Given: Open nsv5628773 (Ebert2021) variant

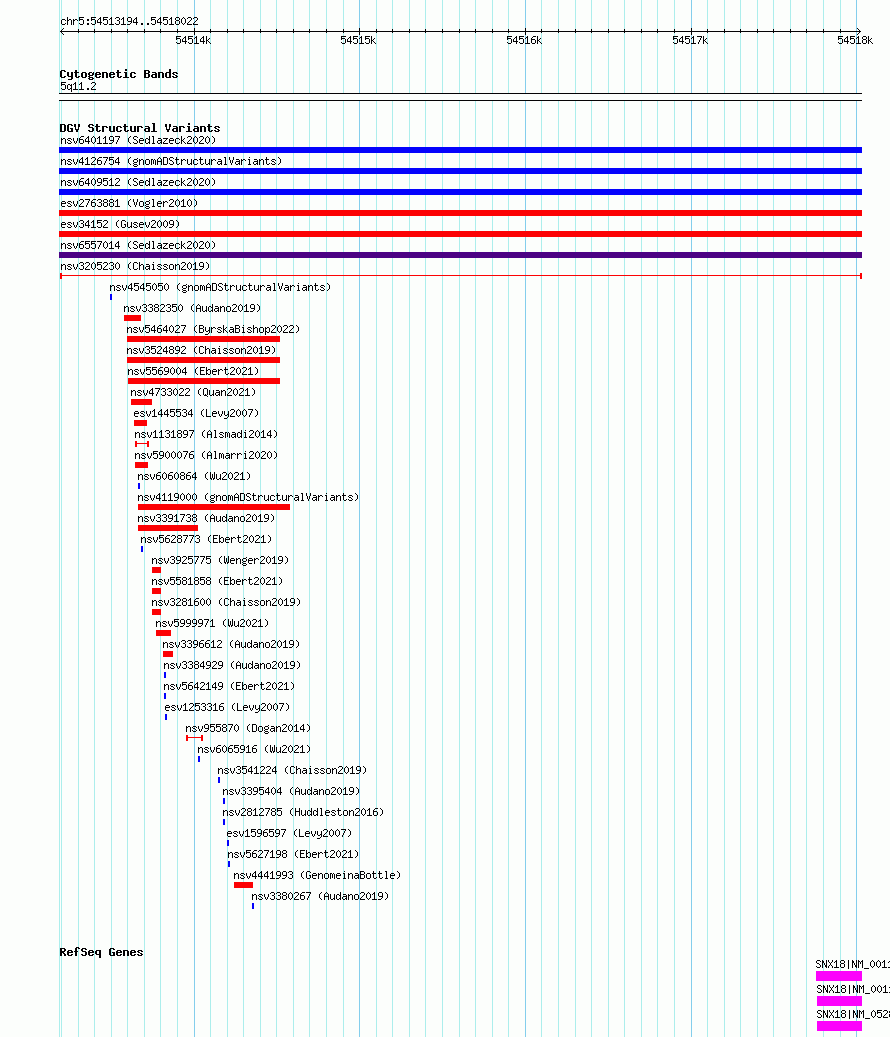Looking at the screenshot, I should pyautogui.click(x=206, y=540).
